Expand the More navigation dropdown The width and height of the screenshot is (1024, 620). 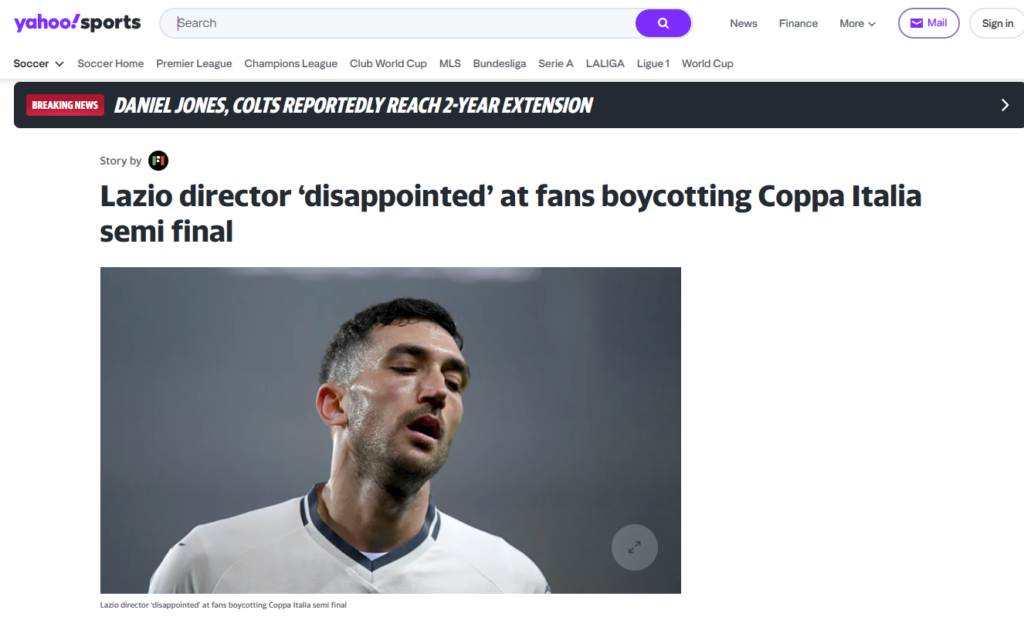pyautogui.click(x=857, y=24)
